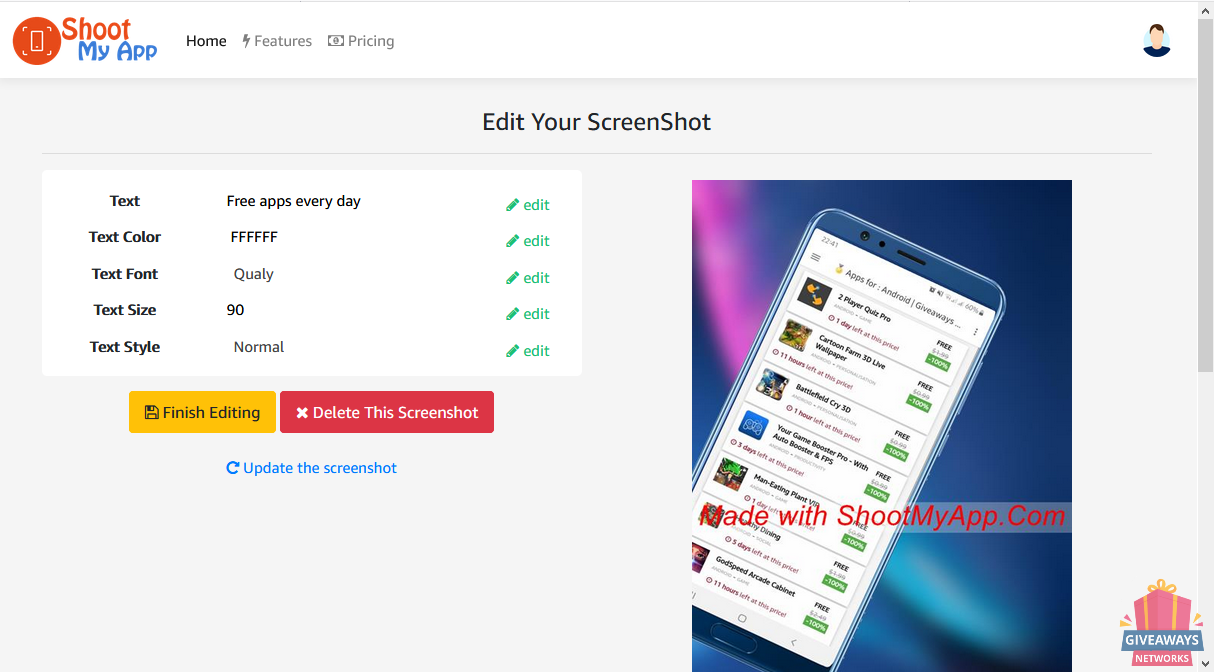Edit the Text Size value
1214x672 pixels.
coord(528,314)
